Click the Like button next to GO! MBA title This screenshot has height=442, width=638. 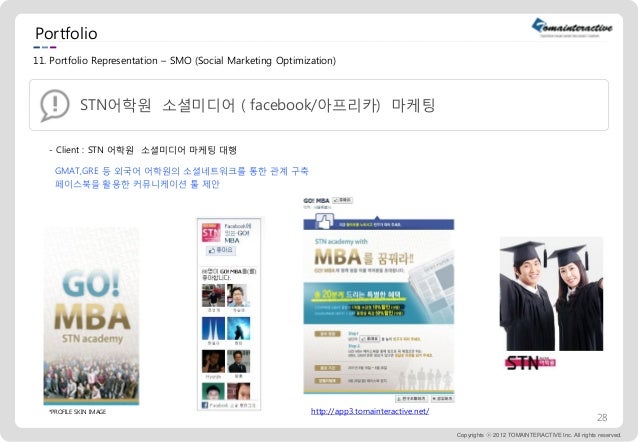(x=342, y=200)
